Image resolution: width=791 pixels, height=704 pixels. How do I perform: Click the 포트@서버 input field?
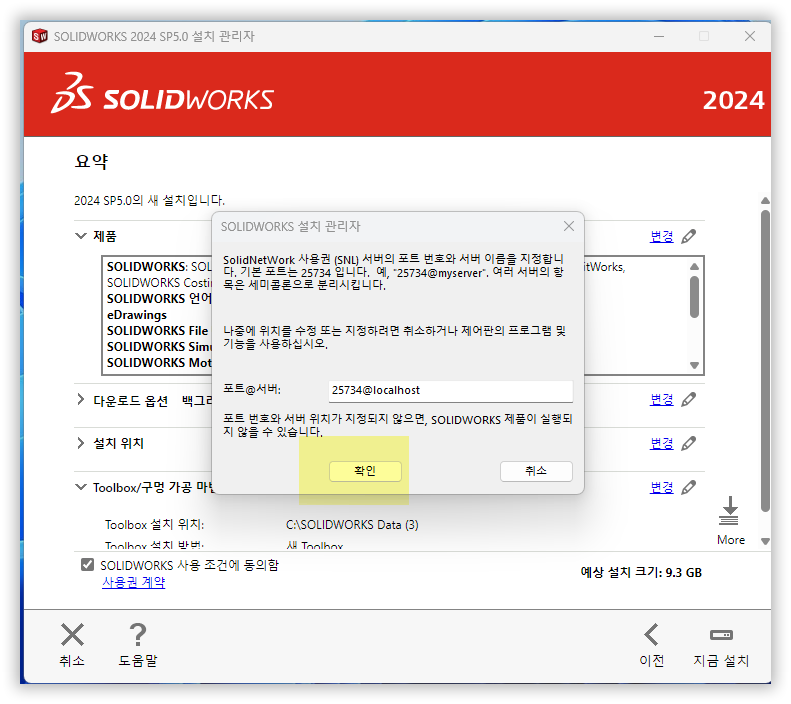tap(450, 391)
